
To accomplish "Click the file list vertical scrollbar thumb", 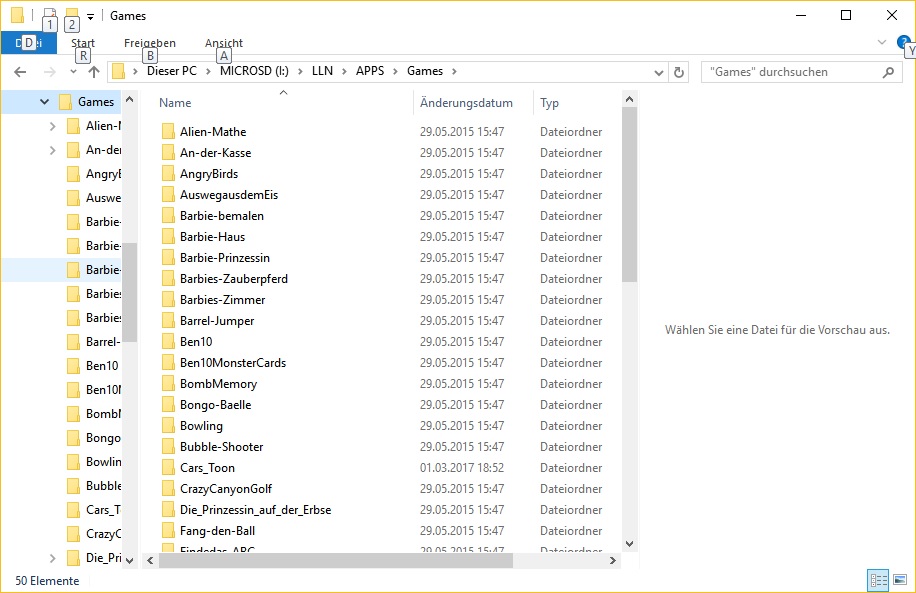I will 629,195.
